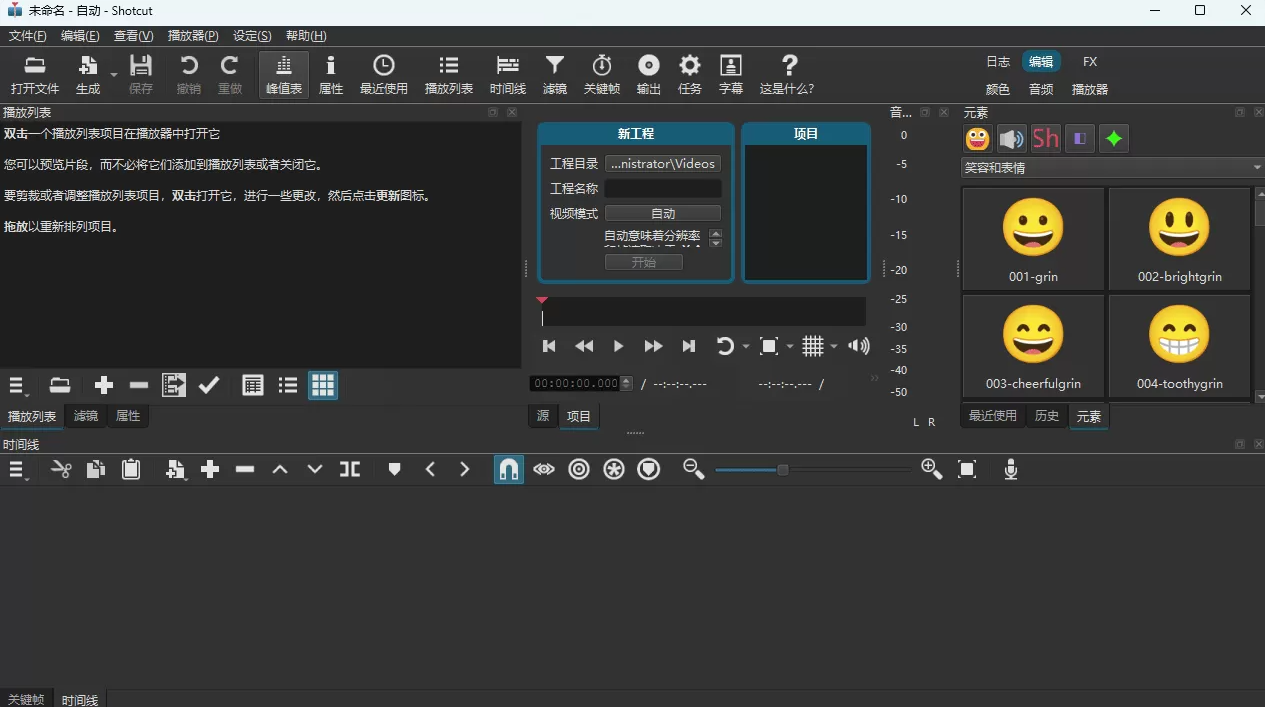This screenshot has height=707, width=1265.
Task: Select the 源 player tab
Action: point(543,416)
